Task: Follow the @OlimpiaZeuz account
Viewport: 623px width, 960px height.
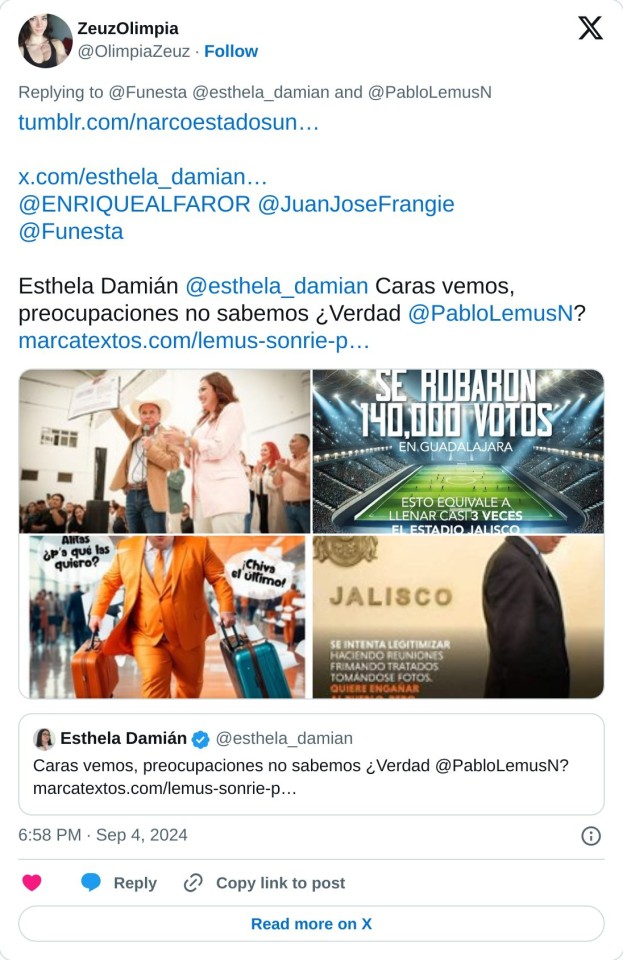Action: click(231, 51)
